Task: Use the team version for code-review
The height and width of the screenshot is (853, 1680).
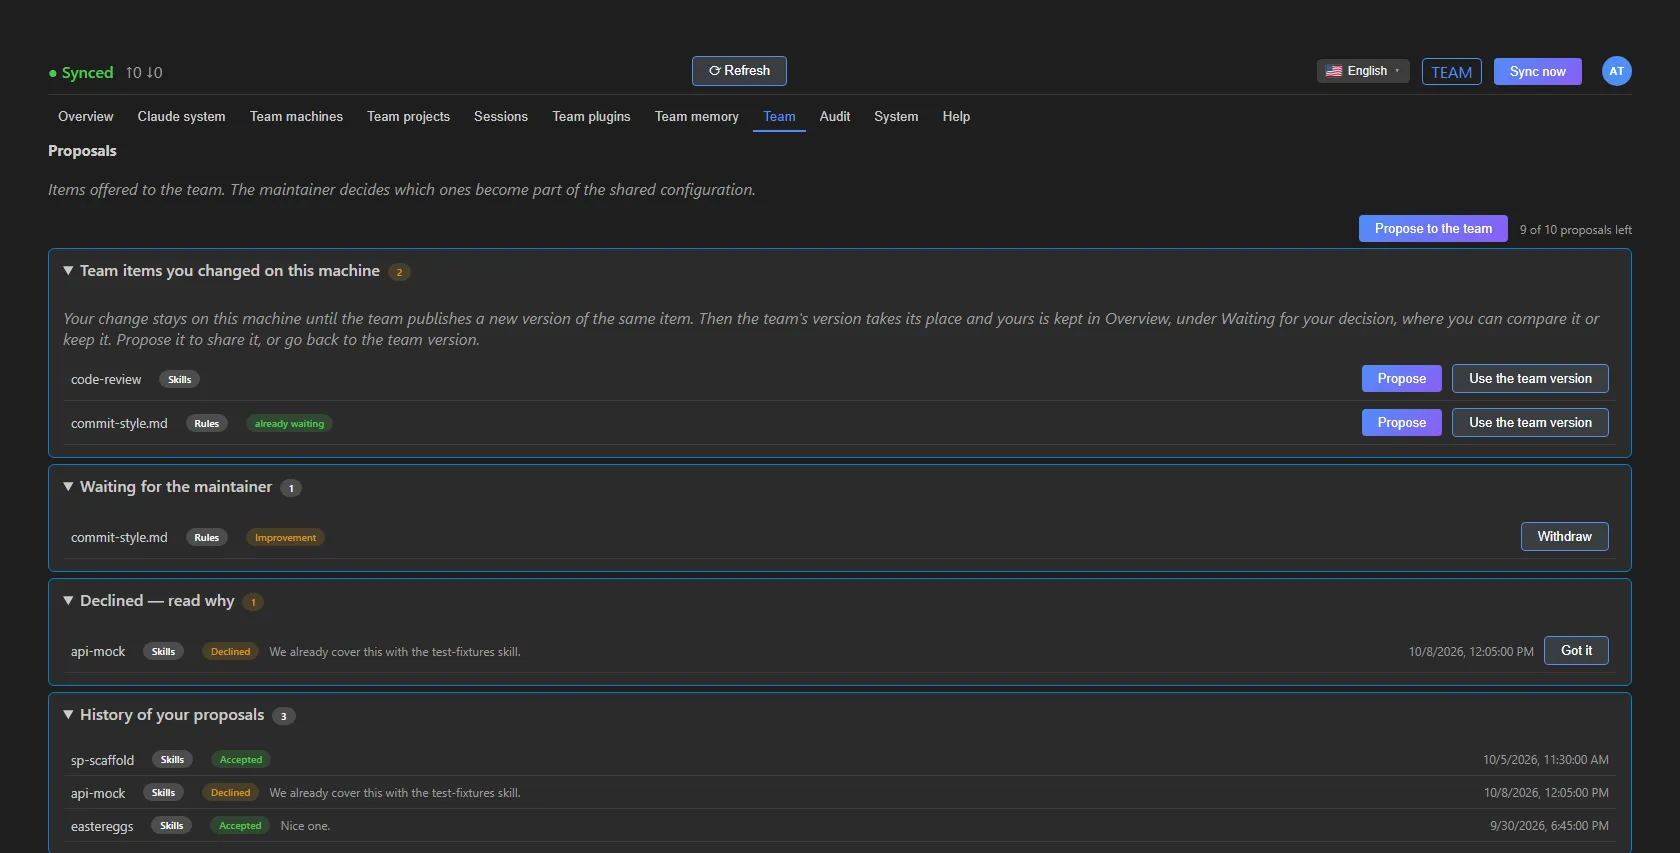Action: [1530, 379]
